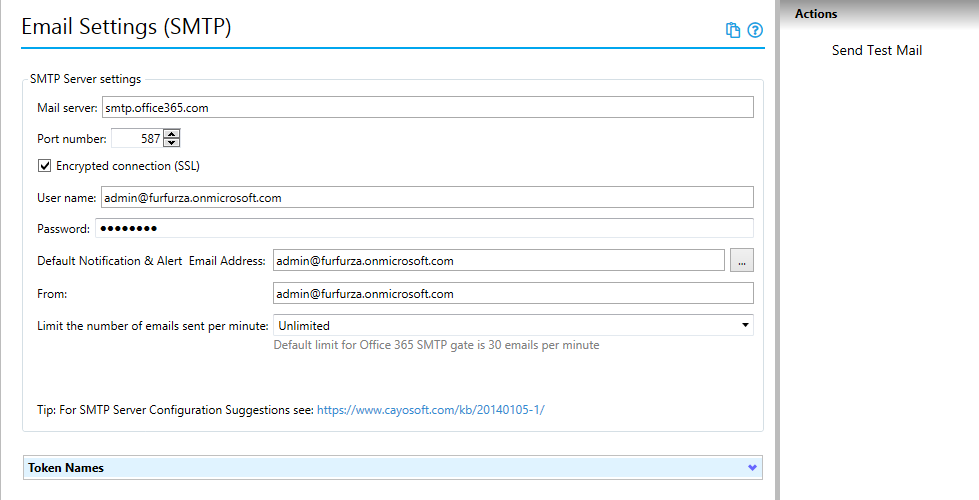Click the copy/paste settings icon
The width and height of the screenshot is (979, 500).
(x=732, y=30)
